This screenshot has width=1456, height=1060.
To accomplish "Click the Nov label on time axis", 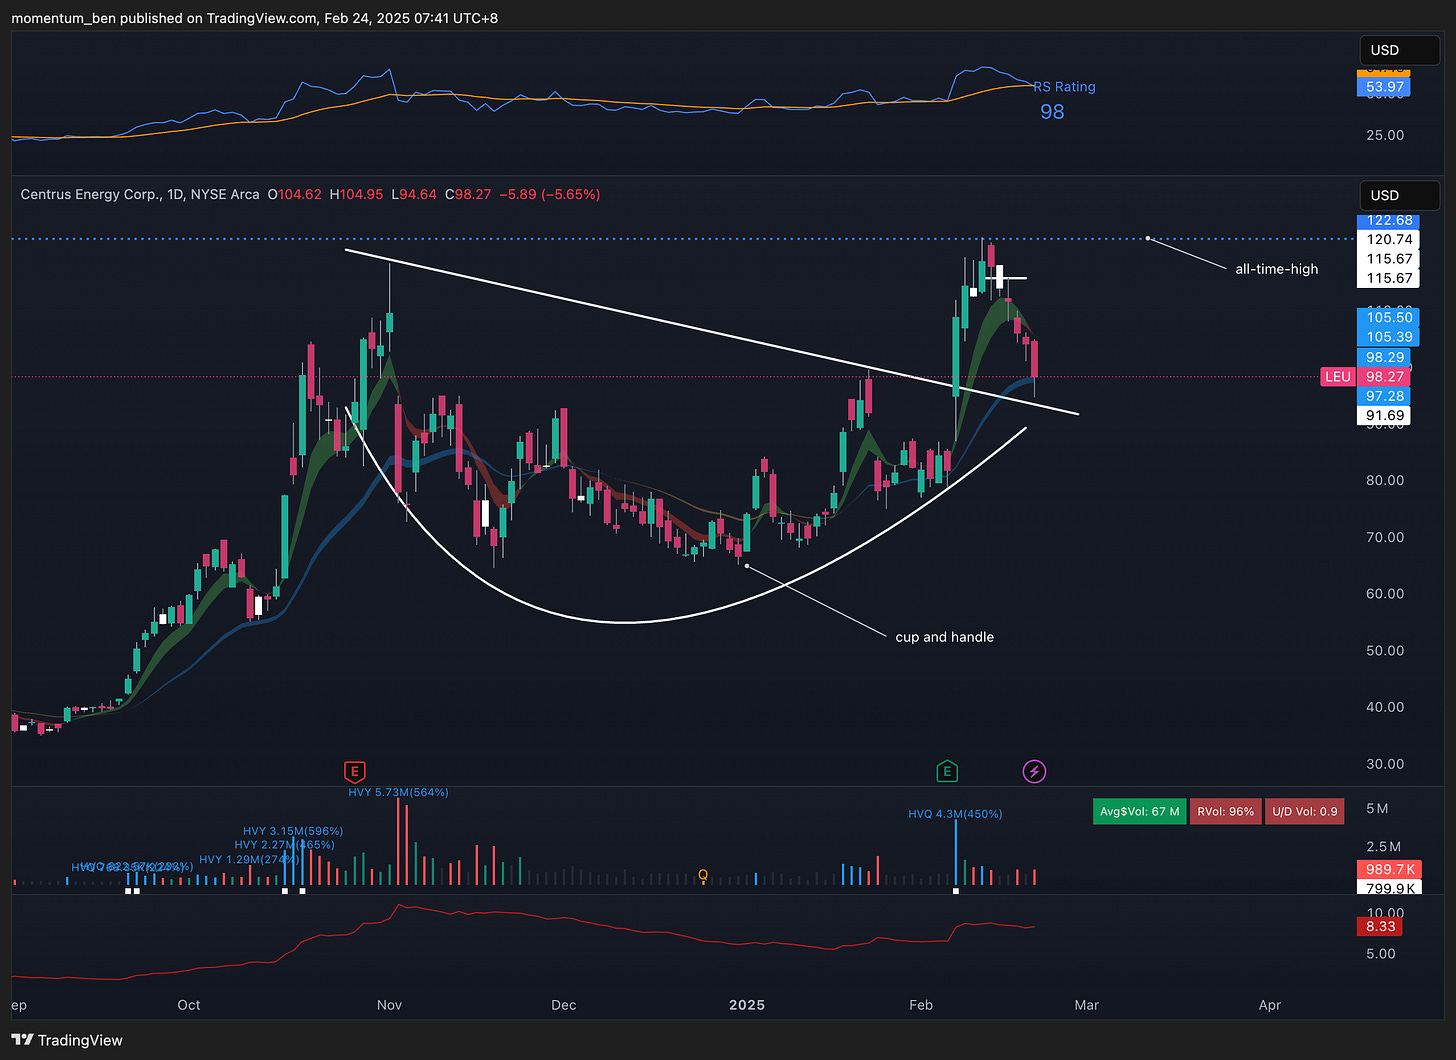I will [x=389, y=1005].
